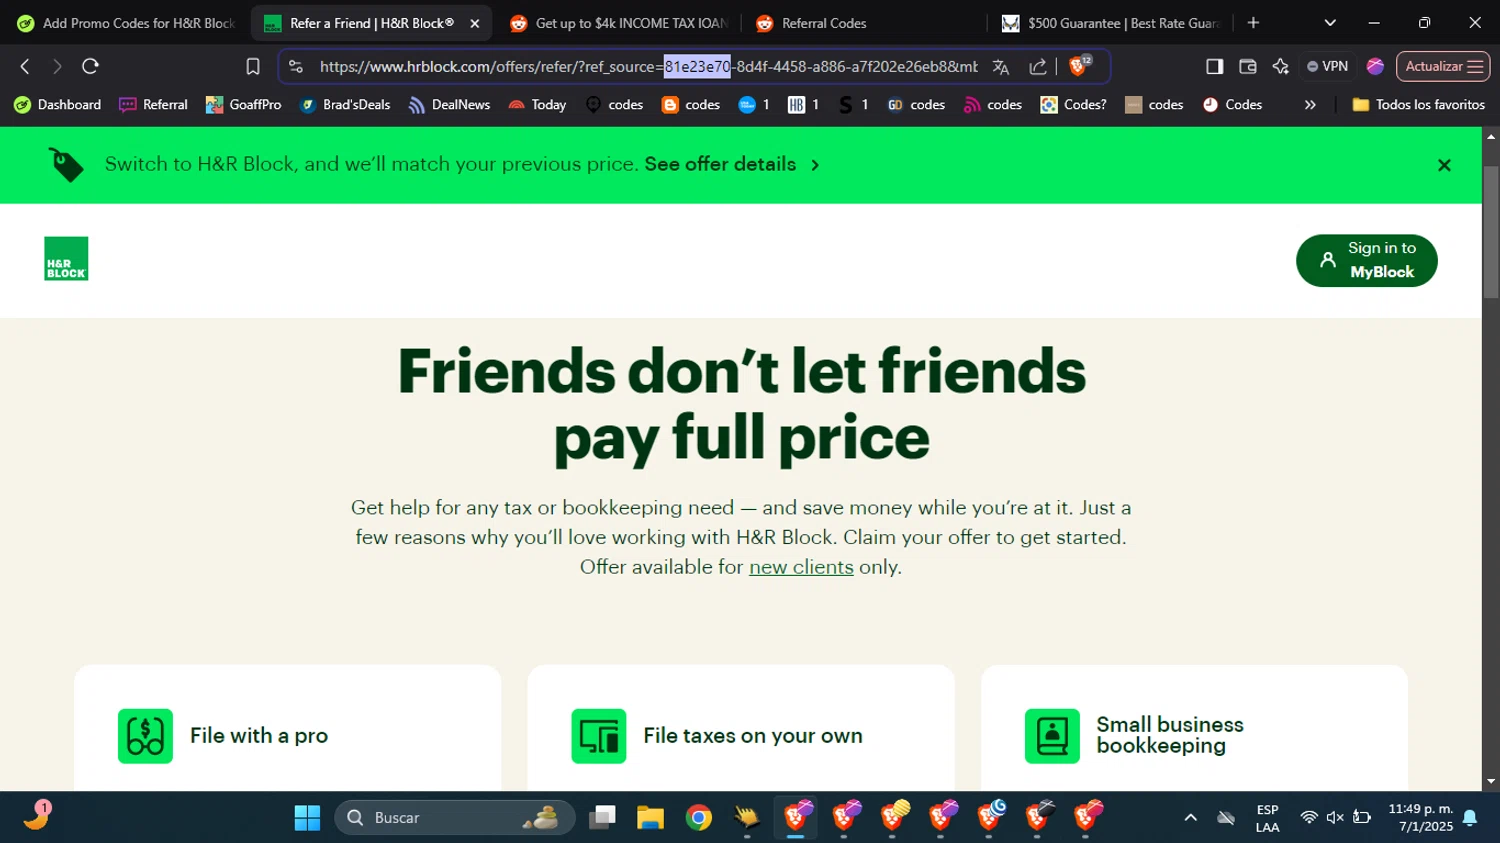Click the Windows taskbar Buscar search box
Screen dimensions: 1500x843
pos(455,817)
